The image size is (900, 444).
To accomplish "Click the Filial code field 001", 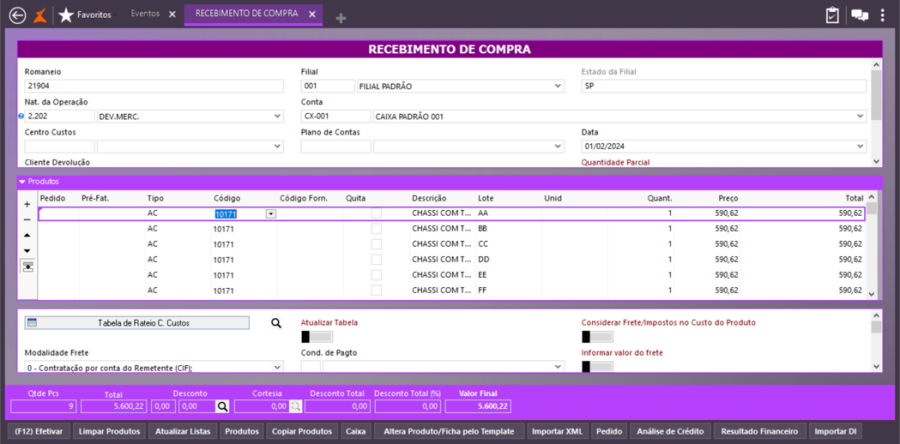I will click(x=328, y=86).
